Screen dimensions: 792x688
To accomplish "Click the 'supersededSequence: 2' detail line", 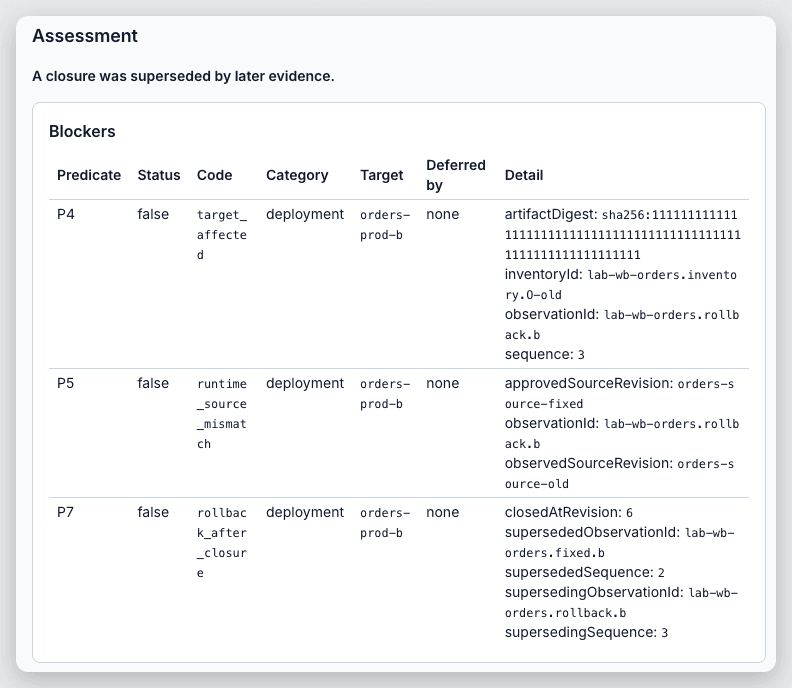I will tap(584, 572).
